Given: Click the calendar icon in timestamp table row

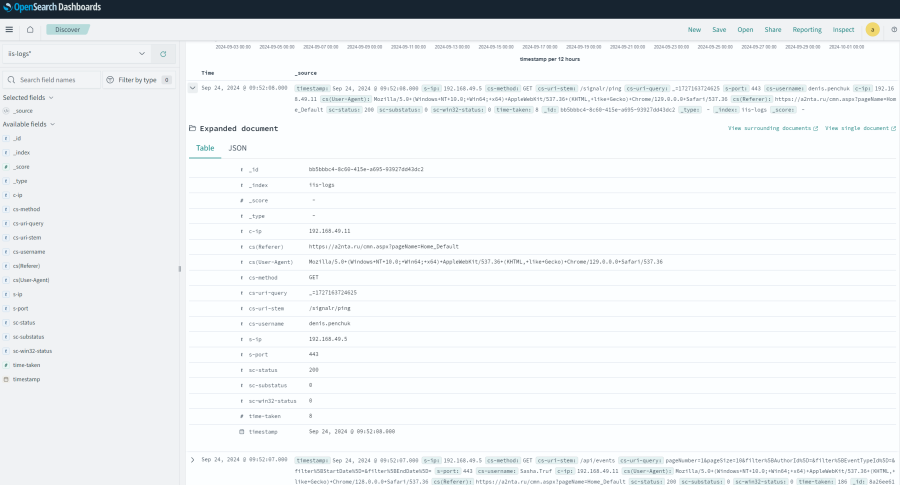Looking at the screenshot, I should 242,432.
